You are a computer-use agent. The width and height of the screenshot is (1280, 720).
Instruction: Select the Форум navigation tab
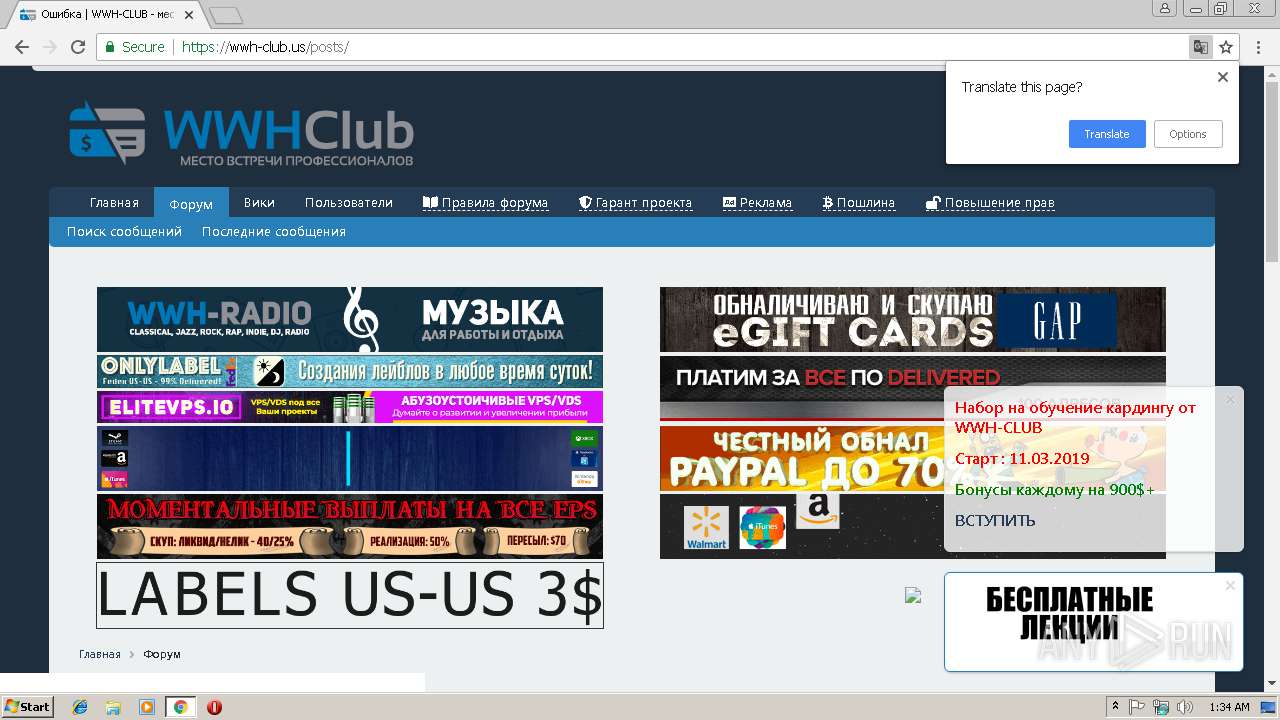point(191,203)
